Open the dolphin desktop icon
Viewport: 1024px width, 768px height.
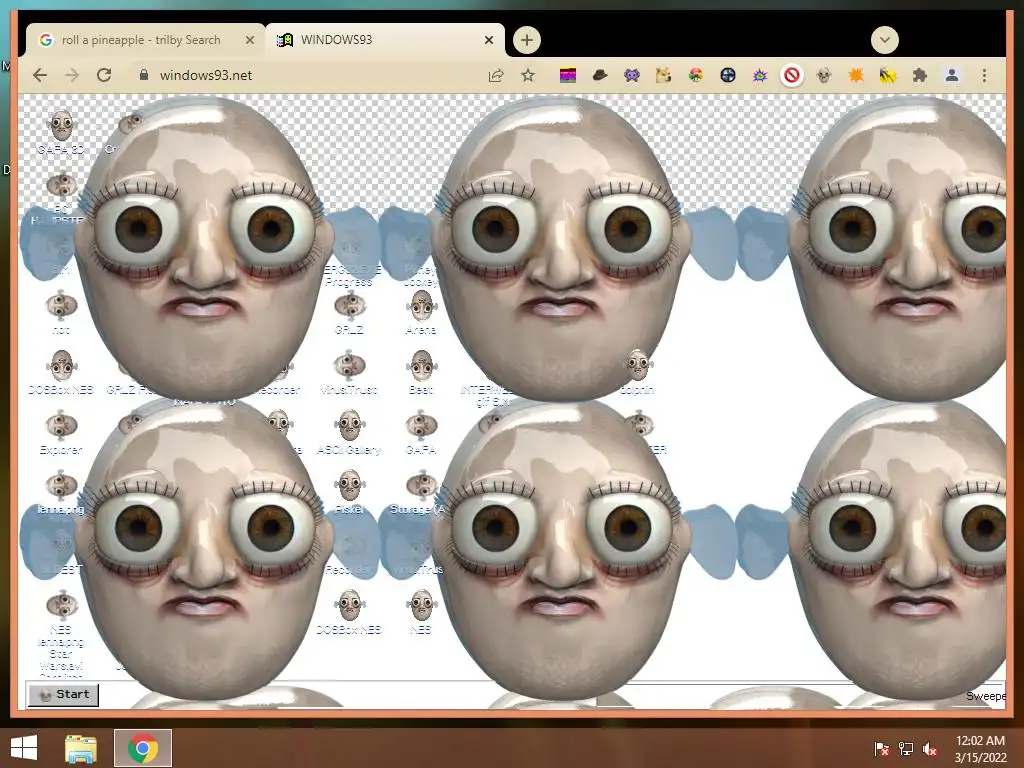pyautogui.click(x=637, y=372)
